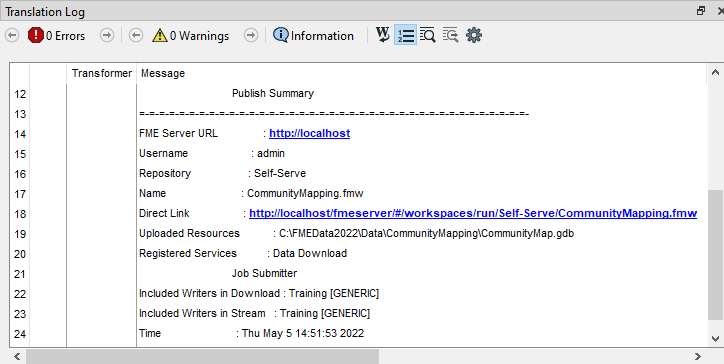Select the 'Included Writers in Stream' line
This screenshot has height=364, width=724.
254,314
